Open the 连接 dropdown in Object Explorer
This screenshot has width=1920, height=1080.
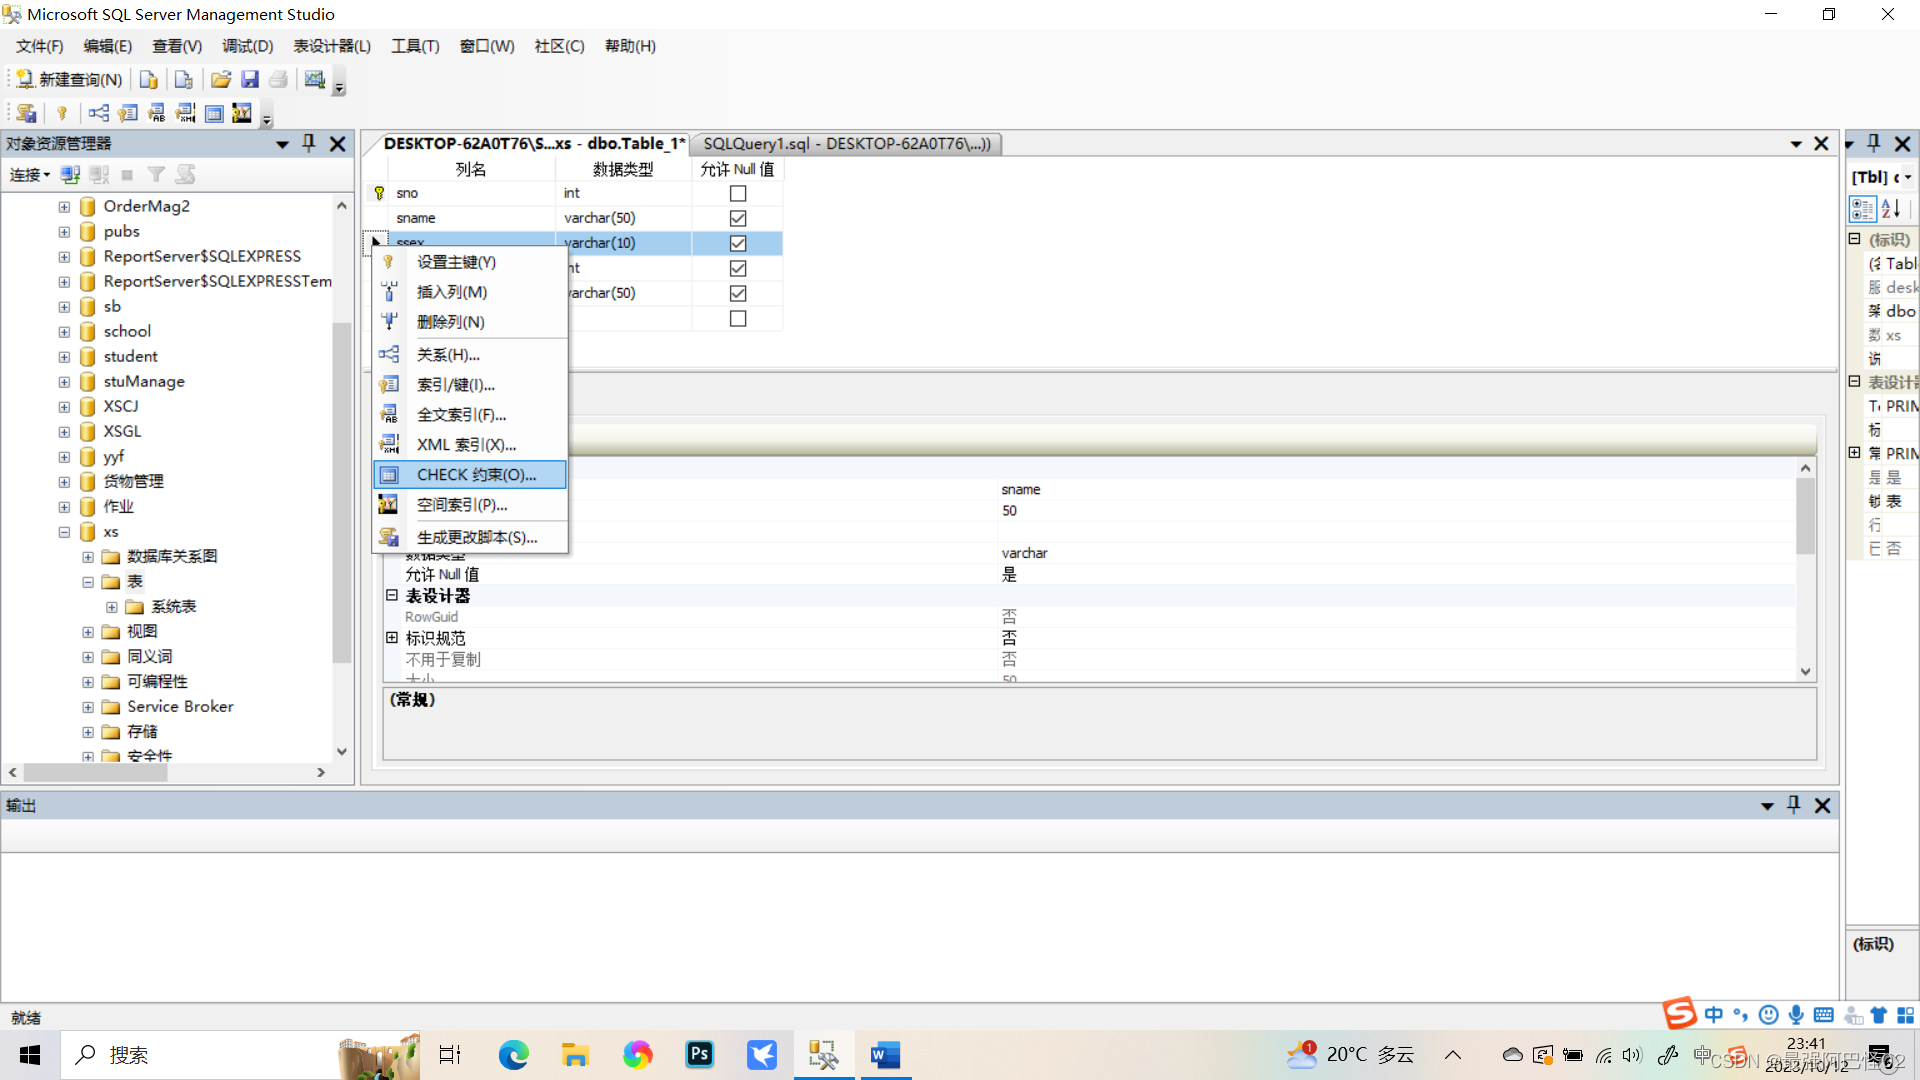pos(30,175)
